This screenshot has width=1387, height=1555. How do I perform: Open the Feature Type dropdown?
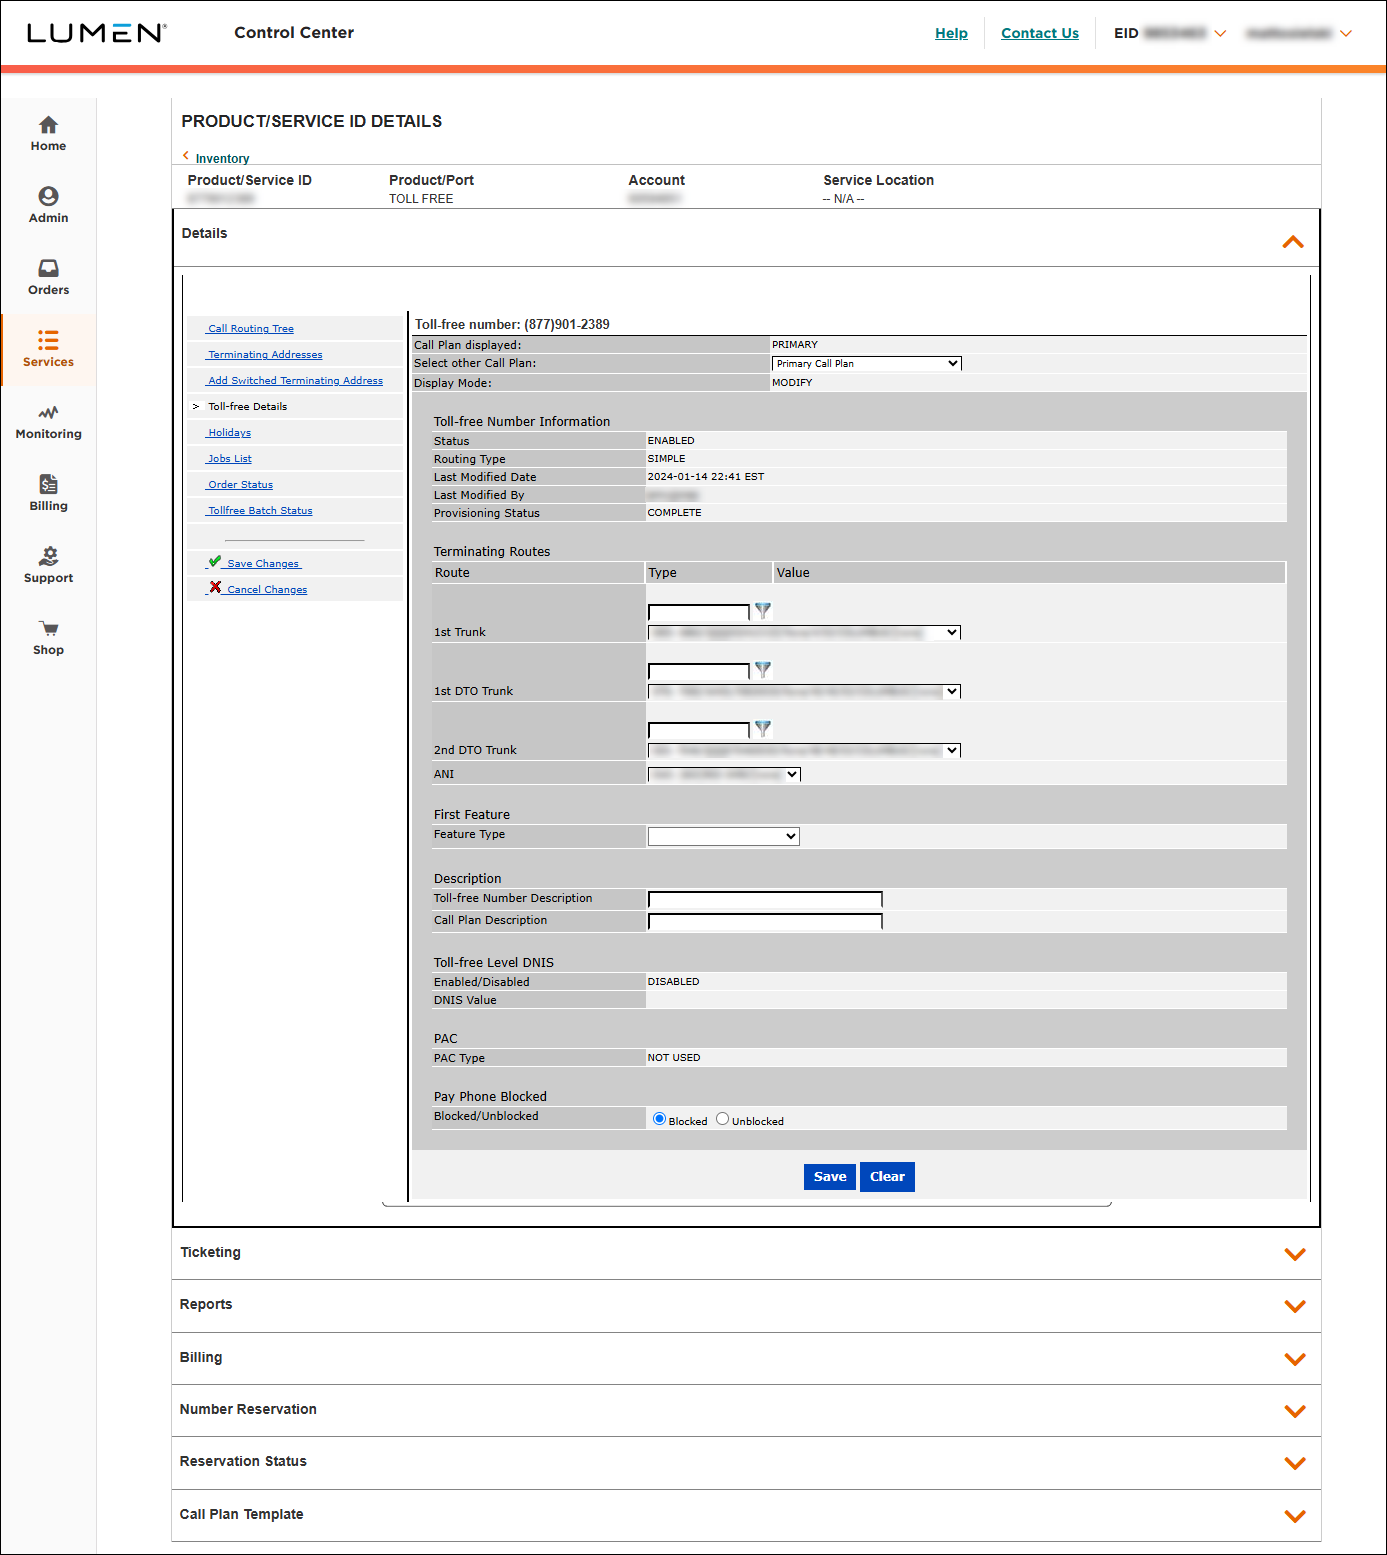pyautogui.click(x=723, y=836)
